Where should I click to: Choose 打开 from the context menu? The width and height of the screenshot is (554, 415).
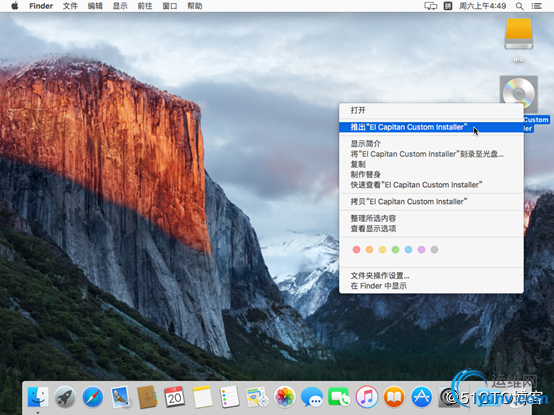point(431,110)
